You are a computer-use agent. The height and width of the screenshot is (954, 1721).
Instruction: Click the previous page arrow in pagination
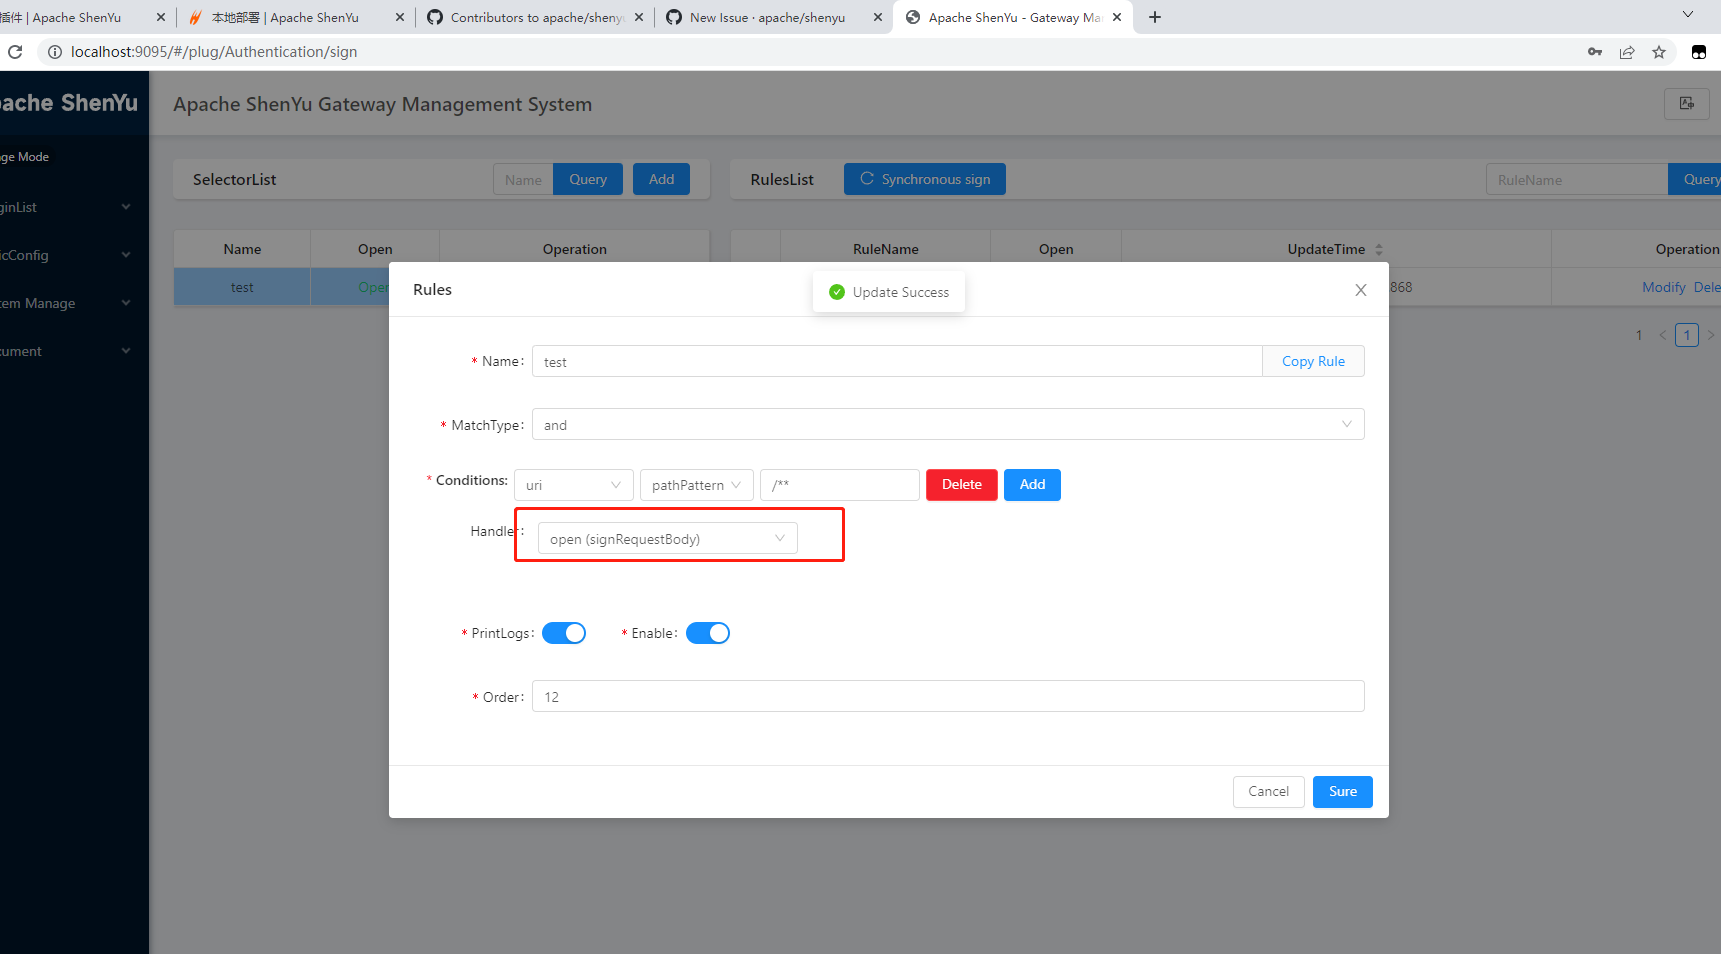coord(1662,335)
